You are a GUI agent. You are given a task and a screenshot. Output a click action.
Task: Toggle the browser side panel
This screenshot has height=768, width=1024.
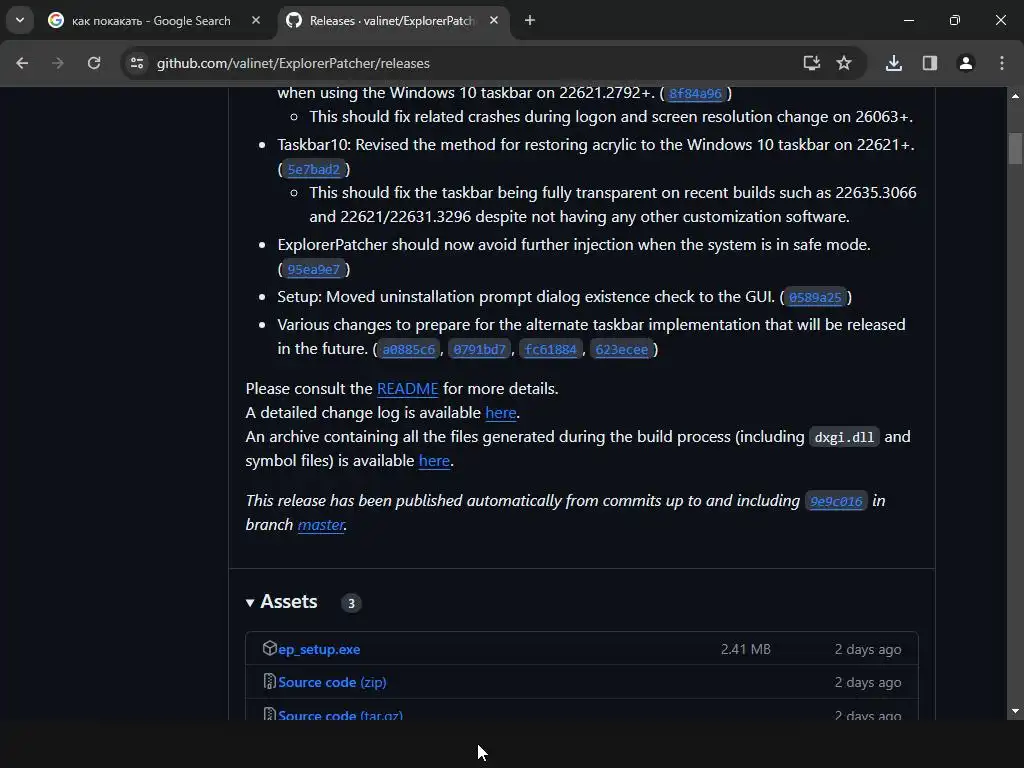[x=929, y=63]
